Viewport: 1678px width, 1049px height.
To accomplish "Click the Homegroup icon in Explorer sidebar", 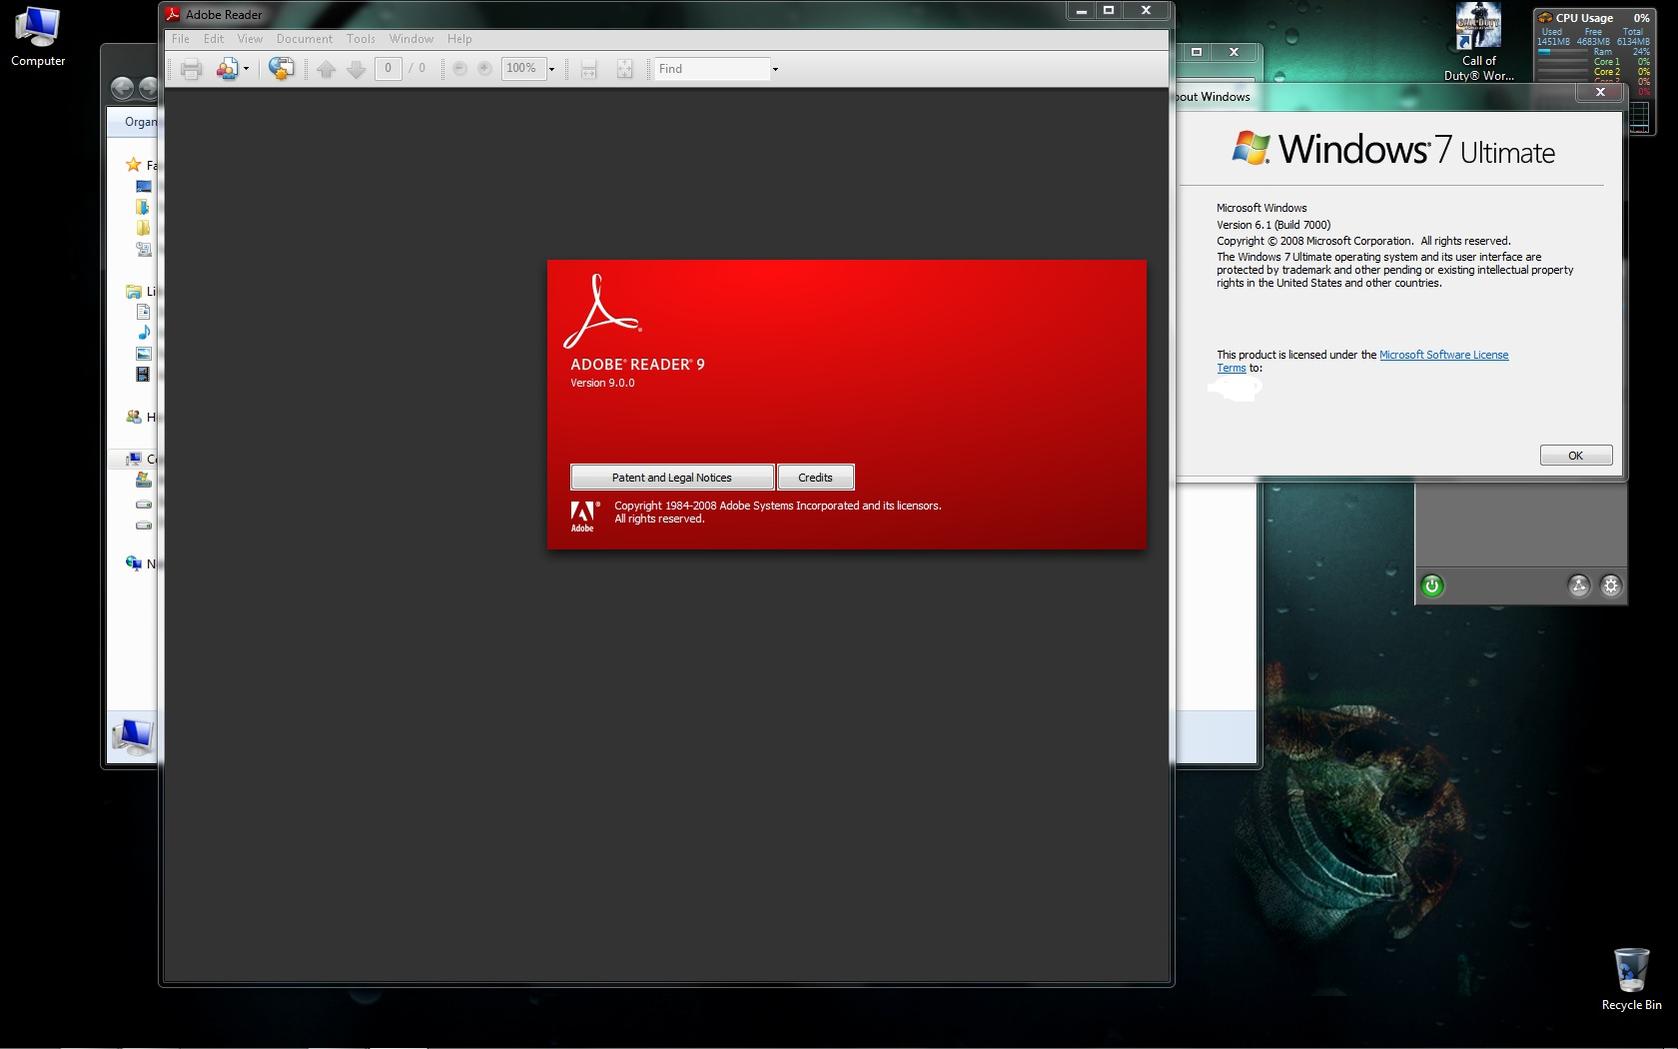I will pyautogui.click(x=133, y=416).
